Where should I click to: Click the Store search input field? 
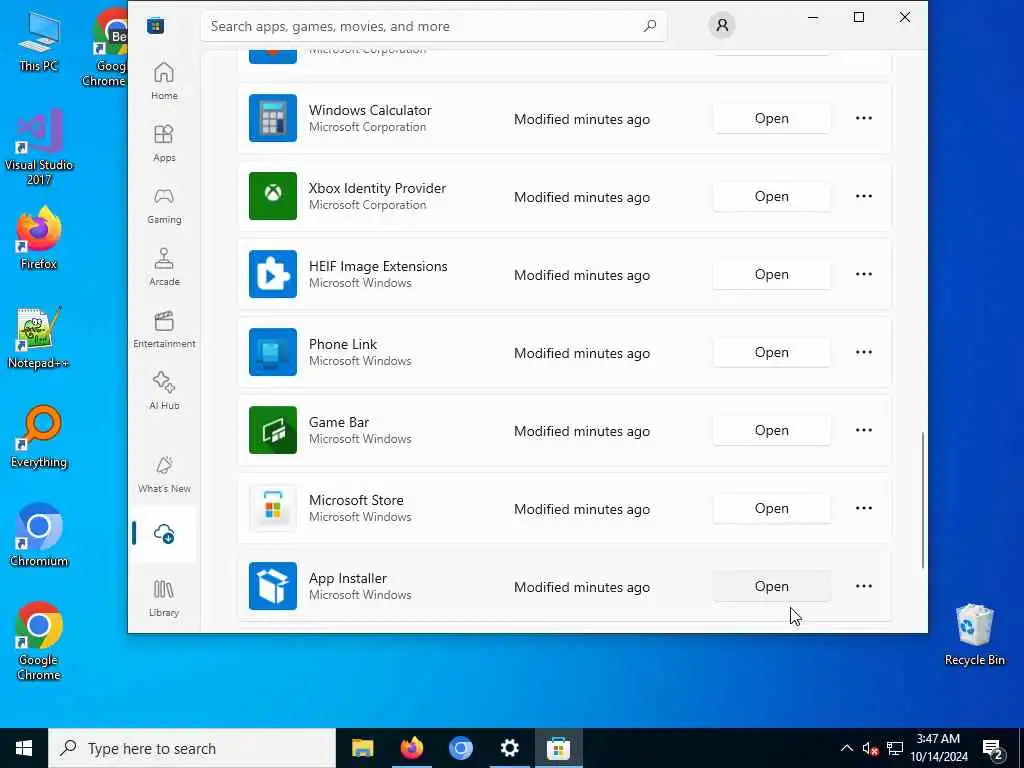(x=434, y=26)
